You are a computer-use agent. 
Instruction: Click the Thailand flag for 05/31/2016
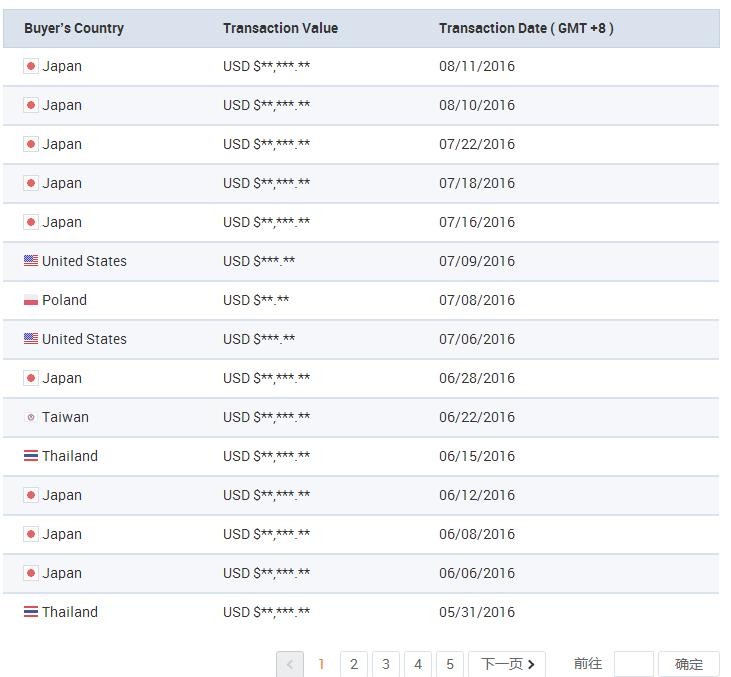[x=31, y=611]
